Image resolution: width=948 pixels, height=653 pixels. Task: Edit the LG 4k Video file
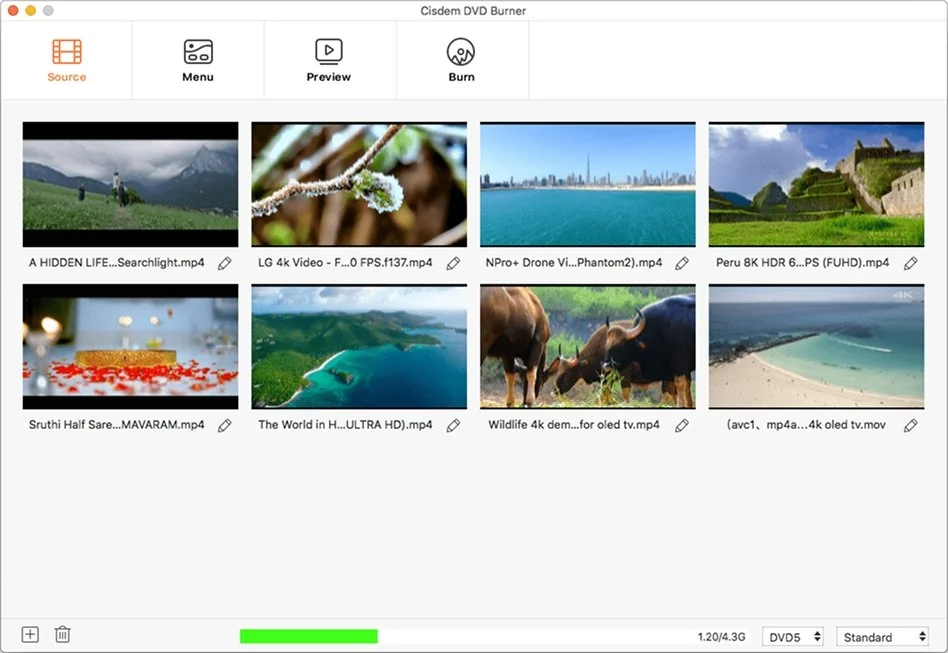point(453,263)
